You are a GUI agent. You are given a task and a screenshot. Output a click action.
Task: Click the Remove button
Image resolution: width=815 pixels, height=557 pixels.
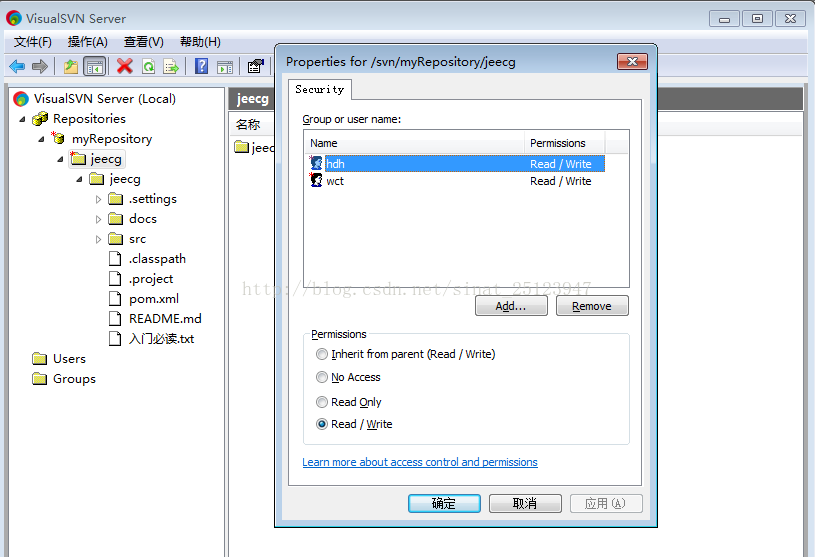tap(592, 306)
